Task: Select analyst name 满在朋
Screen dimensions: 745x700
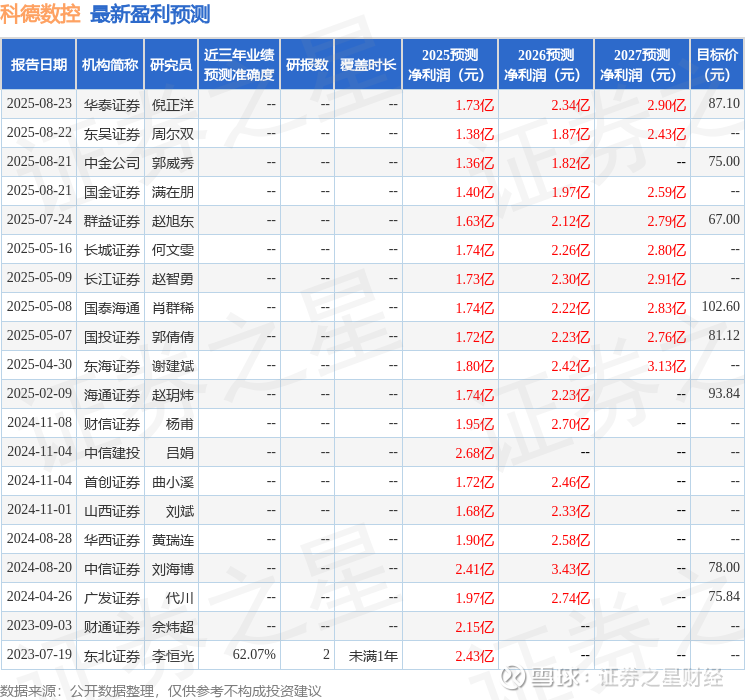Action: (172, 192)
